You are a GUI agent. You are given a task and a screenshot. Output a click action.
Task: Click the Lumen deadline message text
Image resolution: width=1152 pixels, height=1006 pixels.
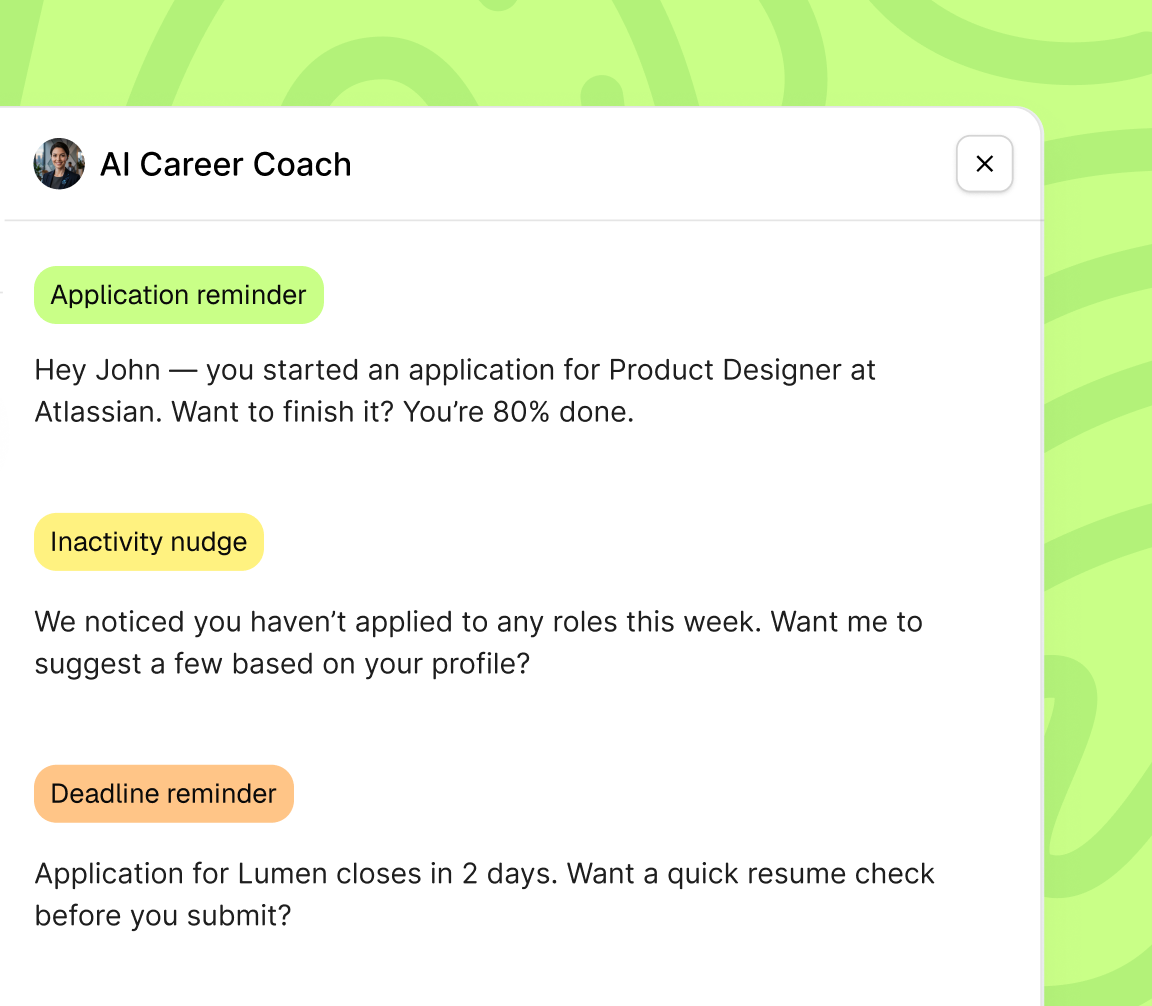(x=484, y=874)
